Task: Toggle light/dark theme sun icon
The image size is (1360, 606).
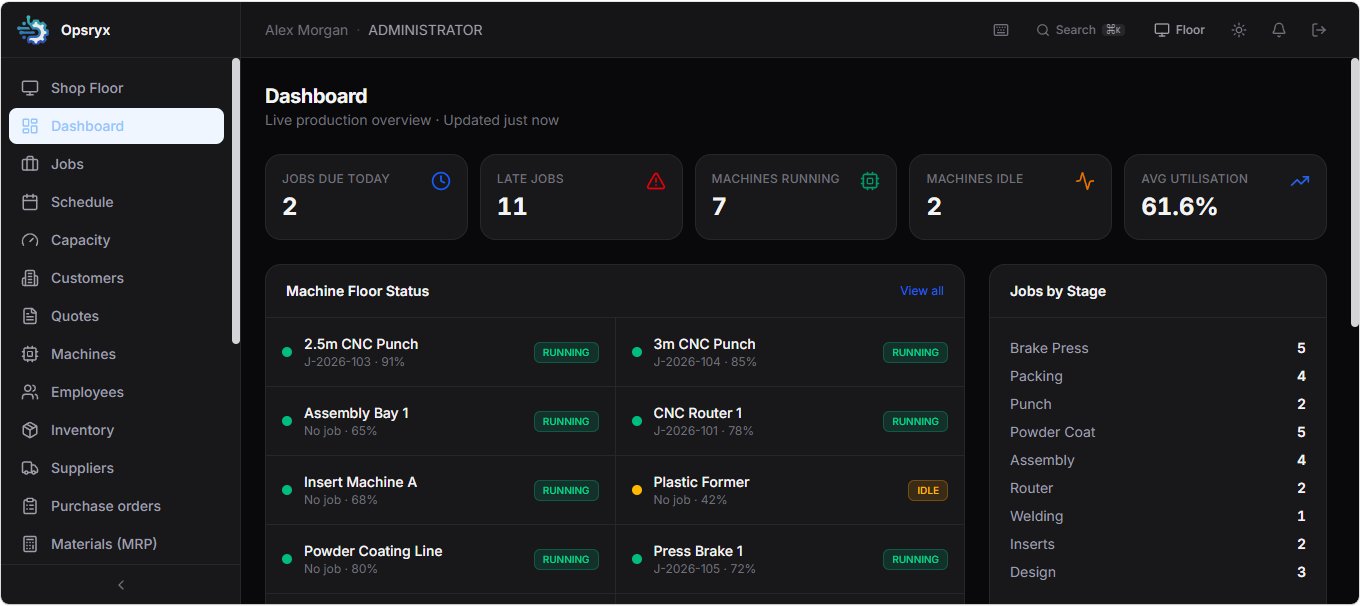Action: coord(1239,30)
